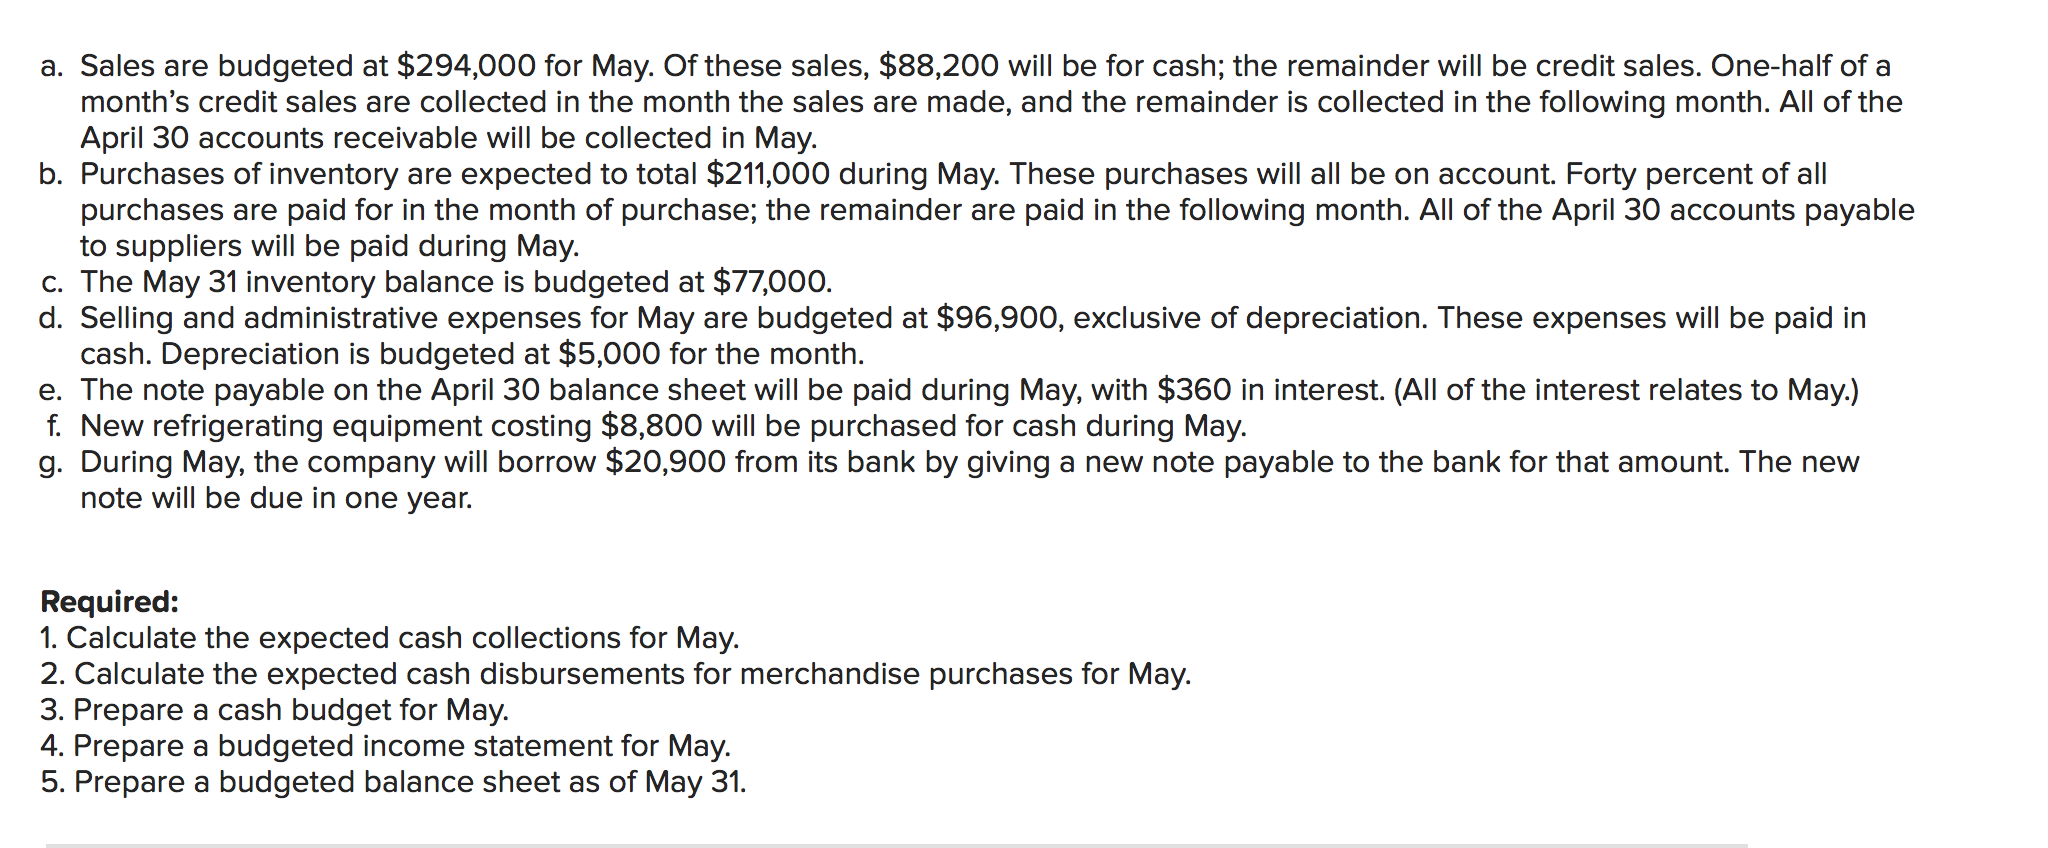Click the gray horizontal divider line at bottom
The image size is (2048, 848).
point(896,845)
